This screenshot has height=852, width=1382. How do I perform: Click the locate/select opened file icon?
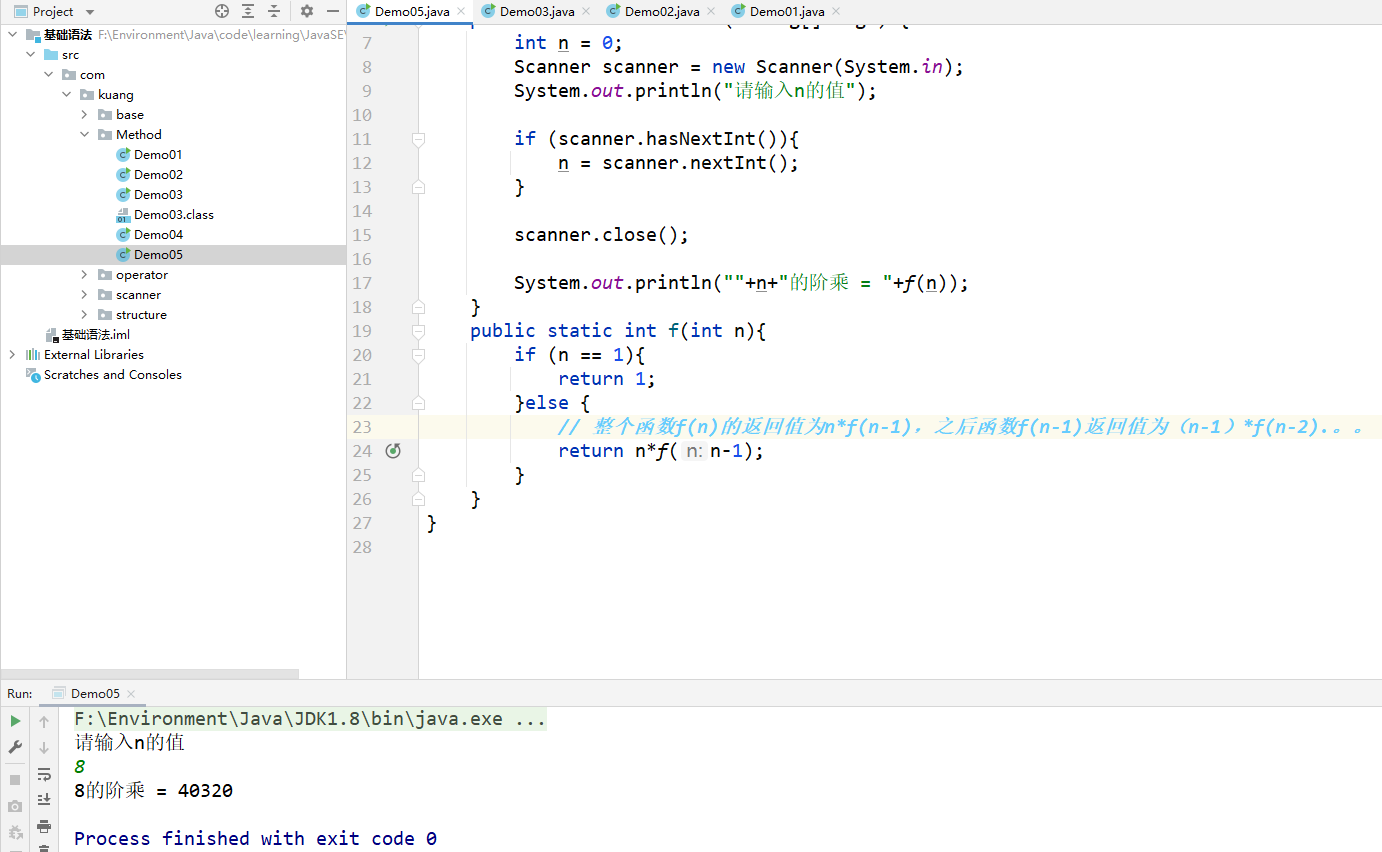coord(222,11)
